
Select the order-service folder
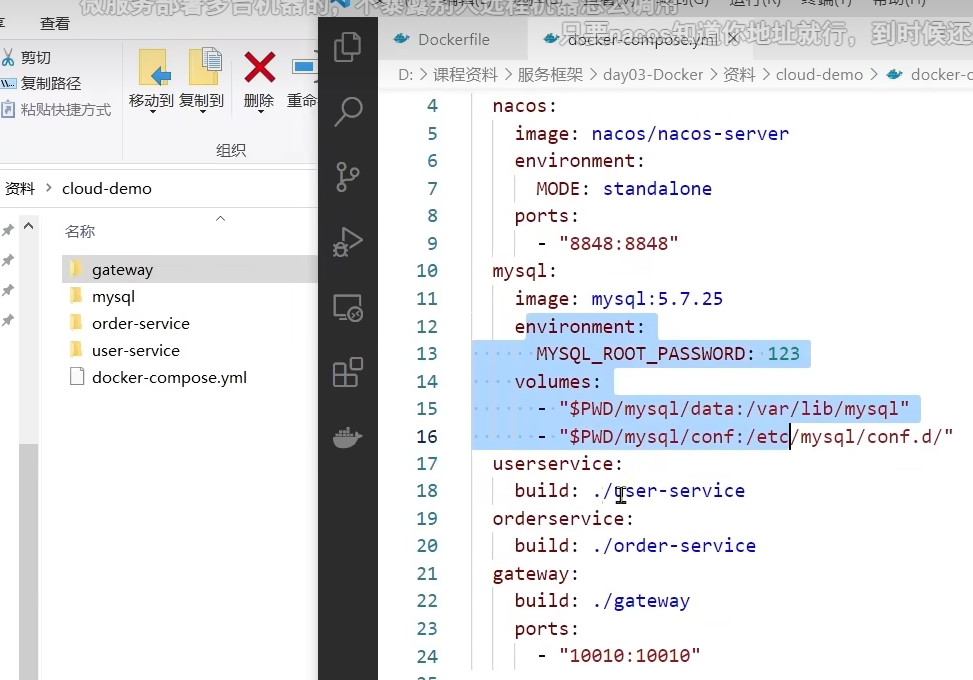(x=140, y=323)
